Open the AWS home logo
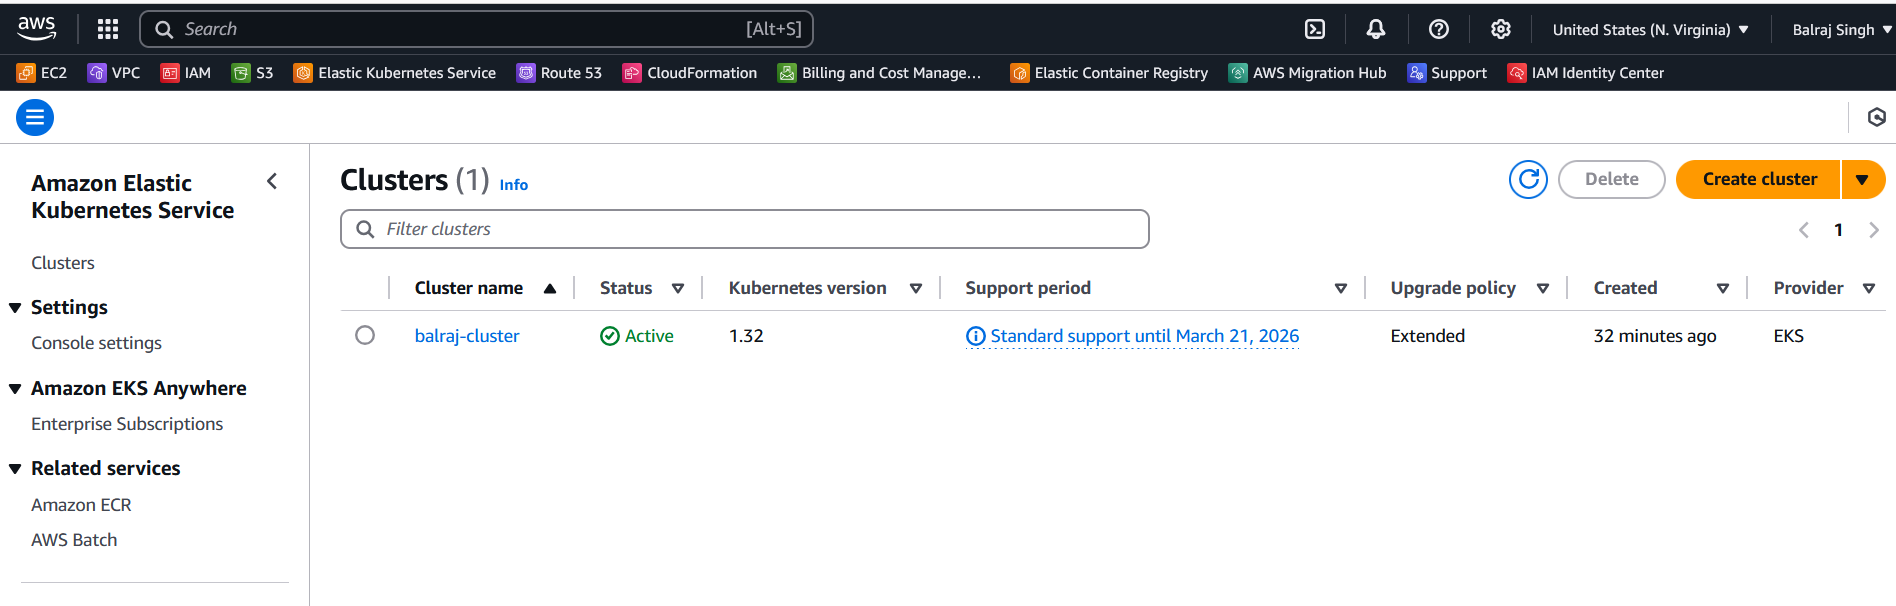Screen dimensions: 1896x606 click(37, 29)
